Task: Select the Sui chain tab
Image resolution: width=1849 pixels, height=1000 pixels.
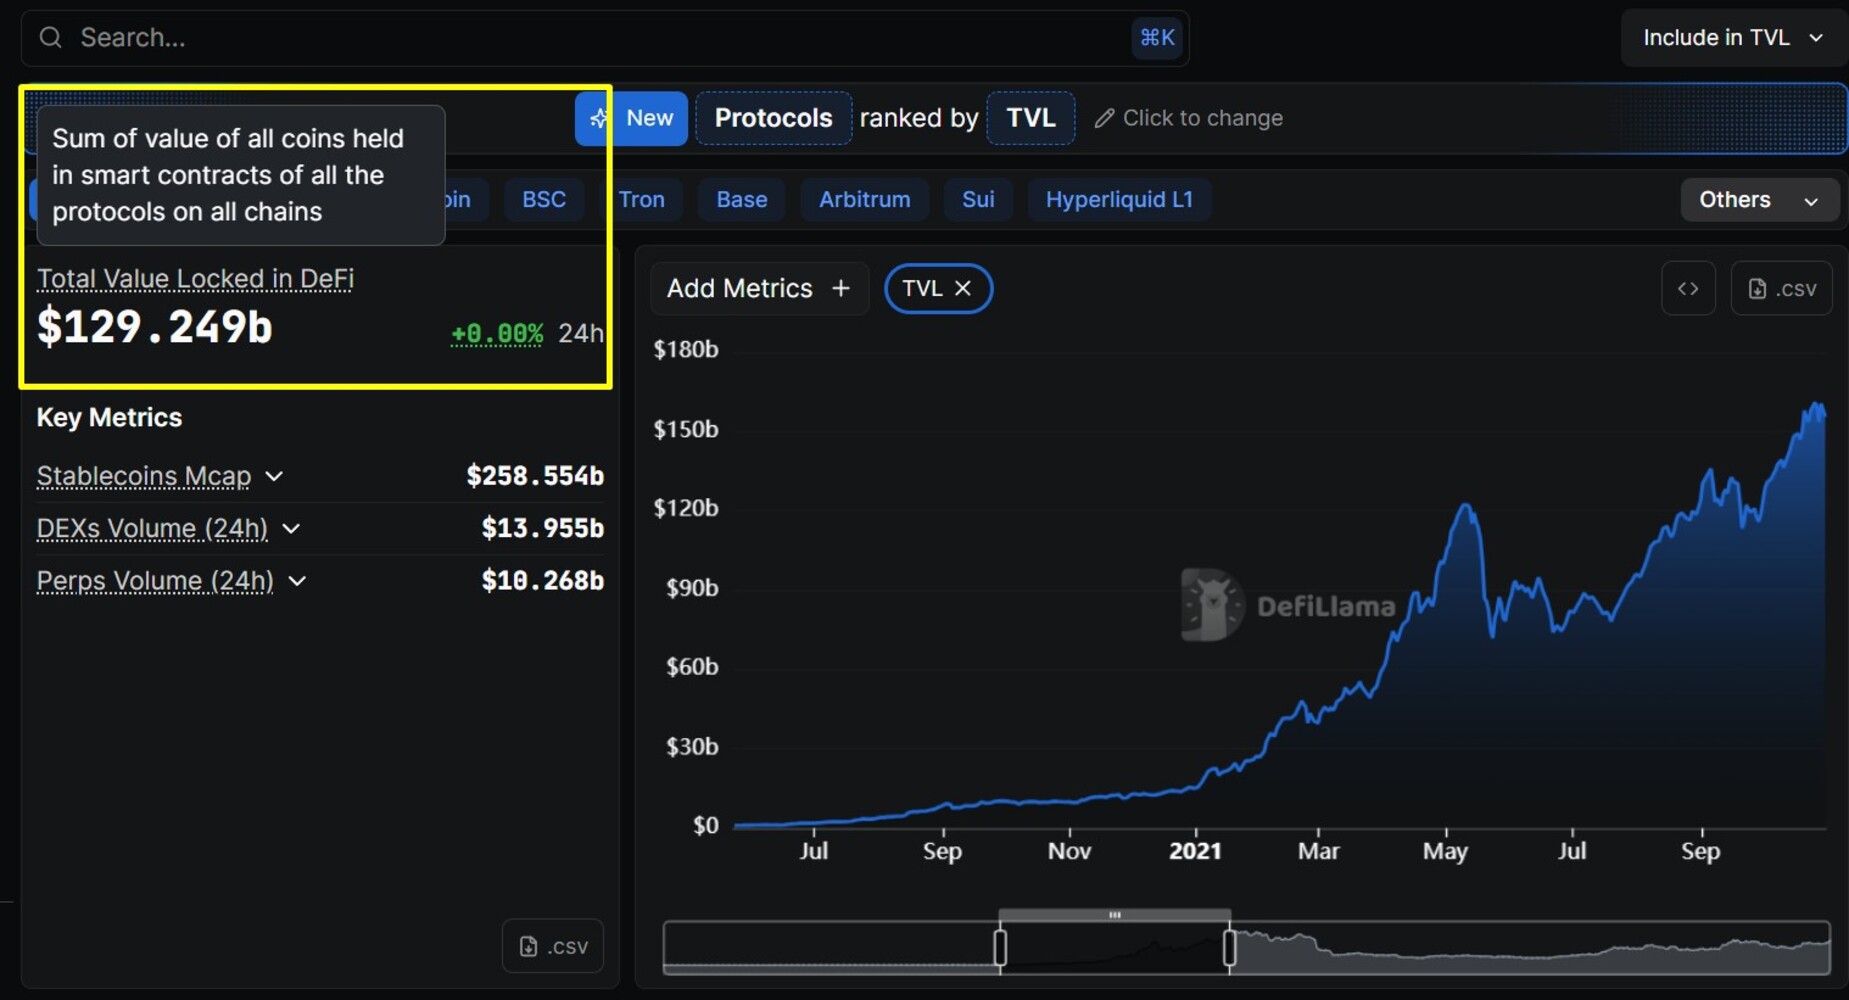Action: (978, 199)
